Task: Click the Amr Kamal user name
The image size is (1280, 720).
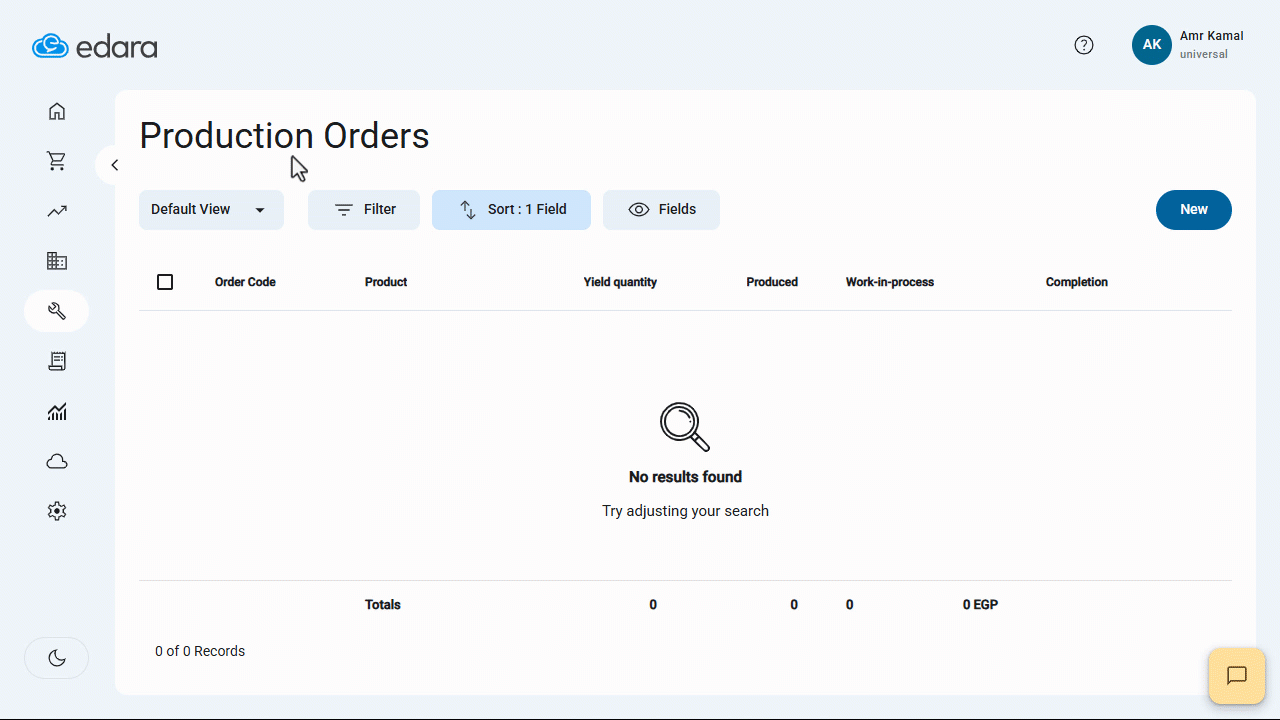Action: pyautogui.click(x=1212, y=36)
